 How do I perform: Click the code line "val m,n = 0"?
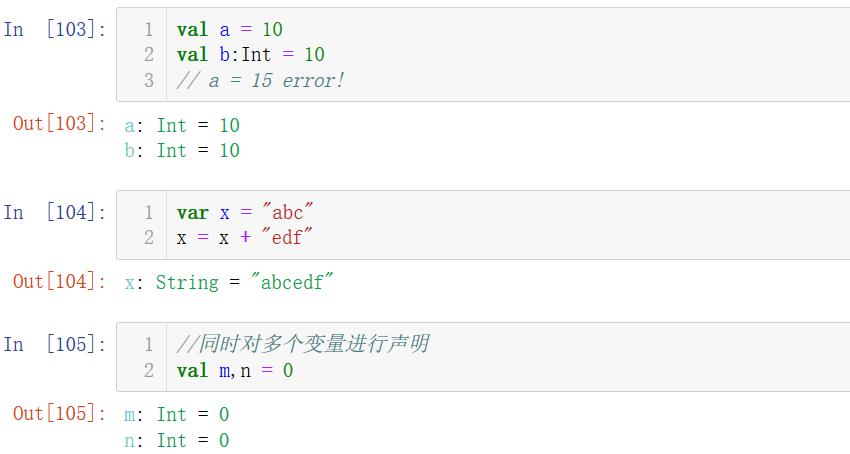[235, 371]
